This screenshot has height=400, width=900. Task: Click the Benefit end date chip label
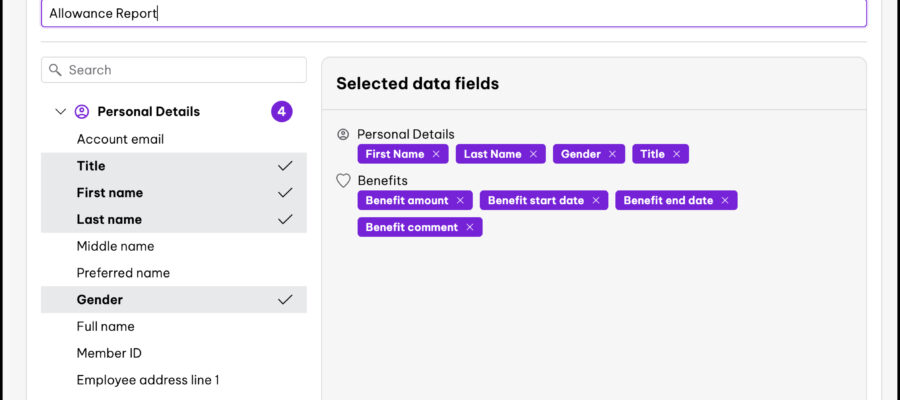(668, 200)
